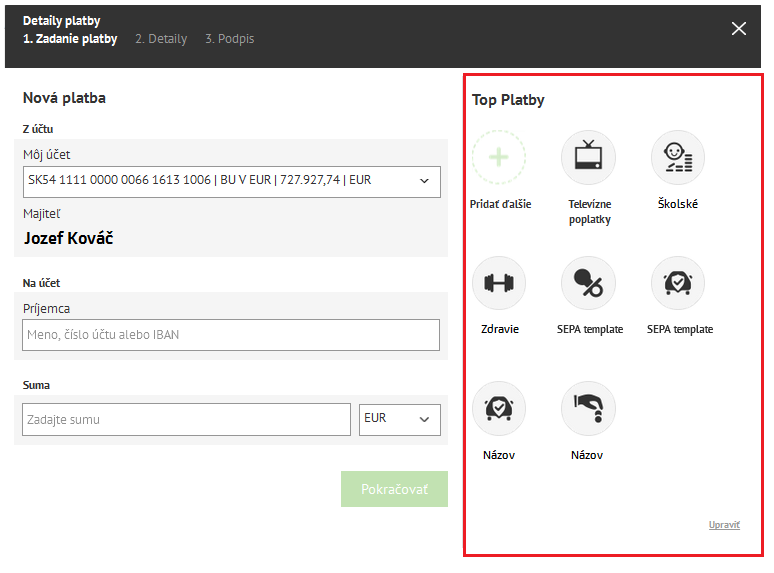This screenshot has width=774, height=573.
Task: Open the EUR currency dropdown
Action: [399, 420]
